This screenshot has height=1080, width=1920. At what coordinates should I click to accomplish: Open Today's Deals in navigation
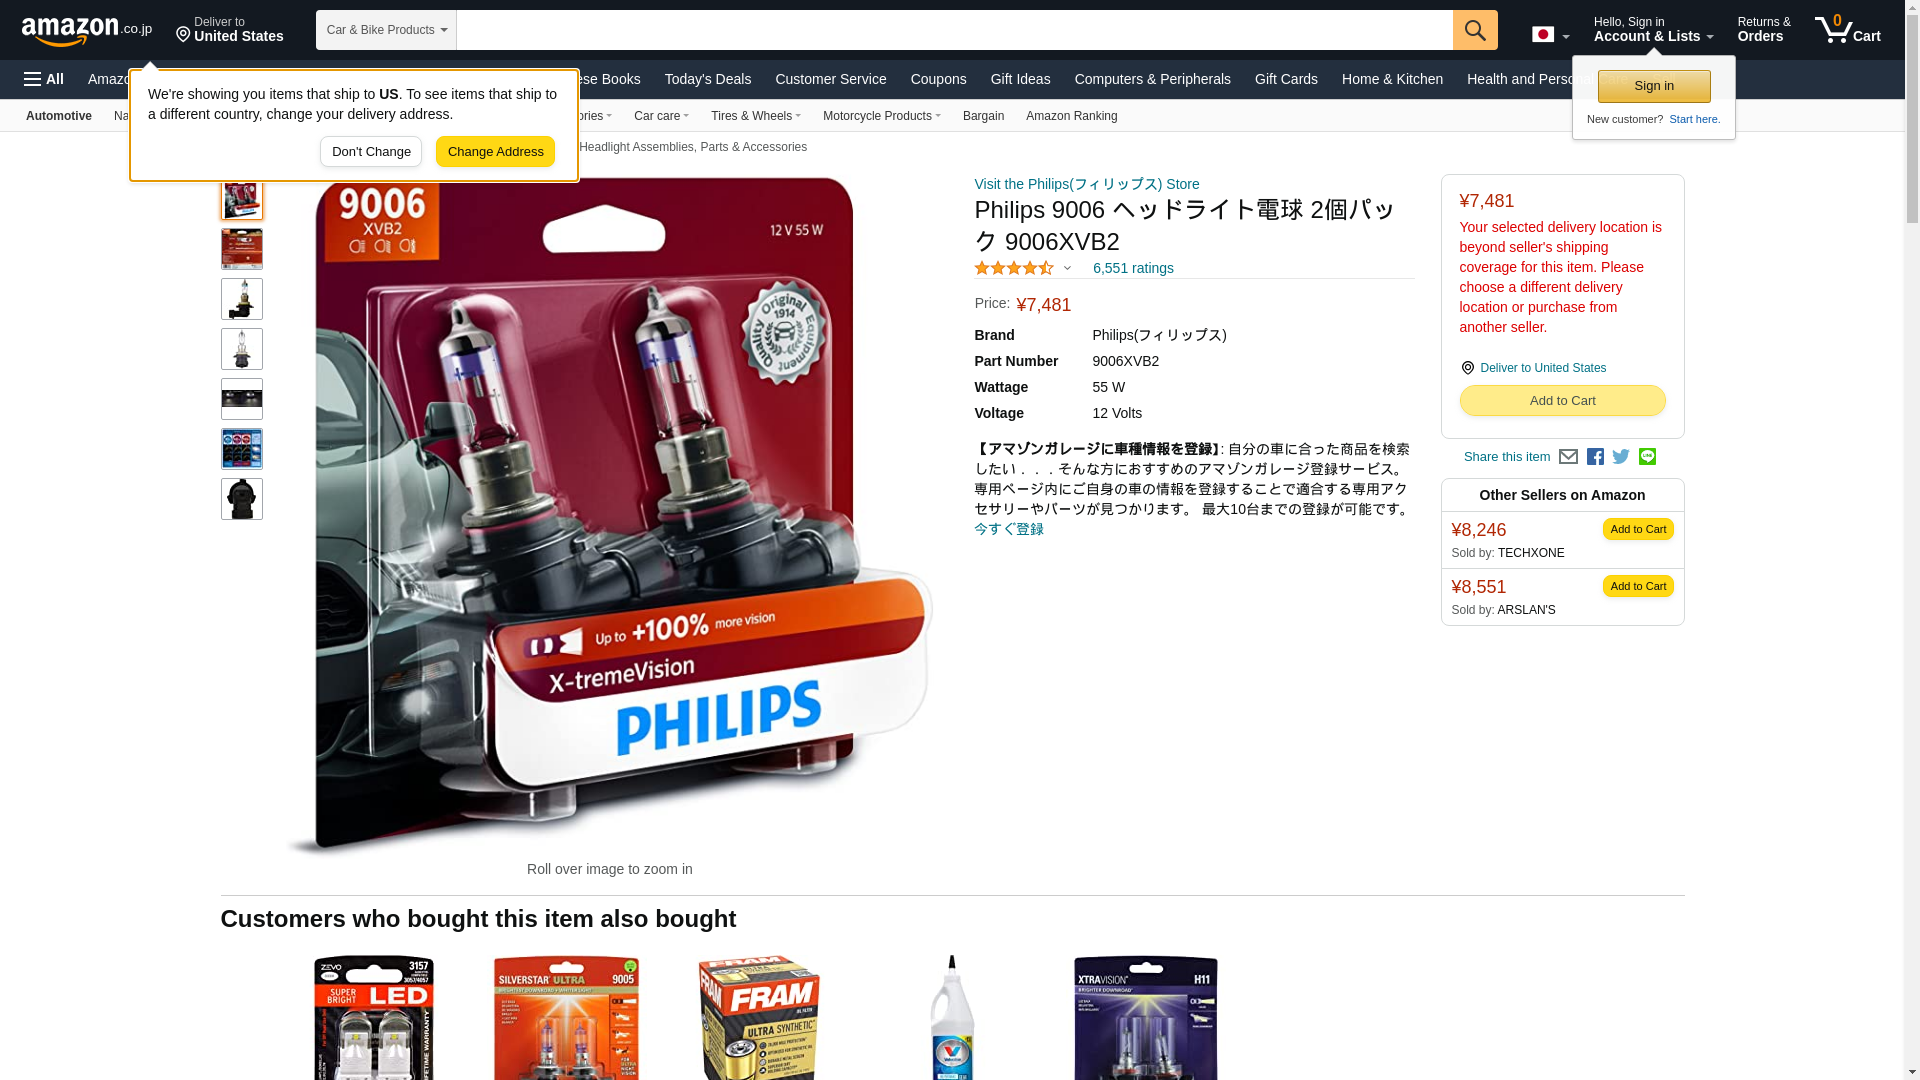click(x=708, y=79)
